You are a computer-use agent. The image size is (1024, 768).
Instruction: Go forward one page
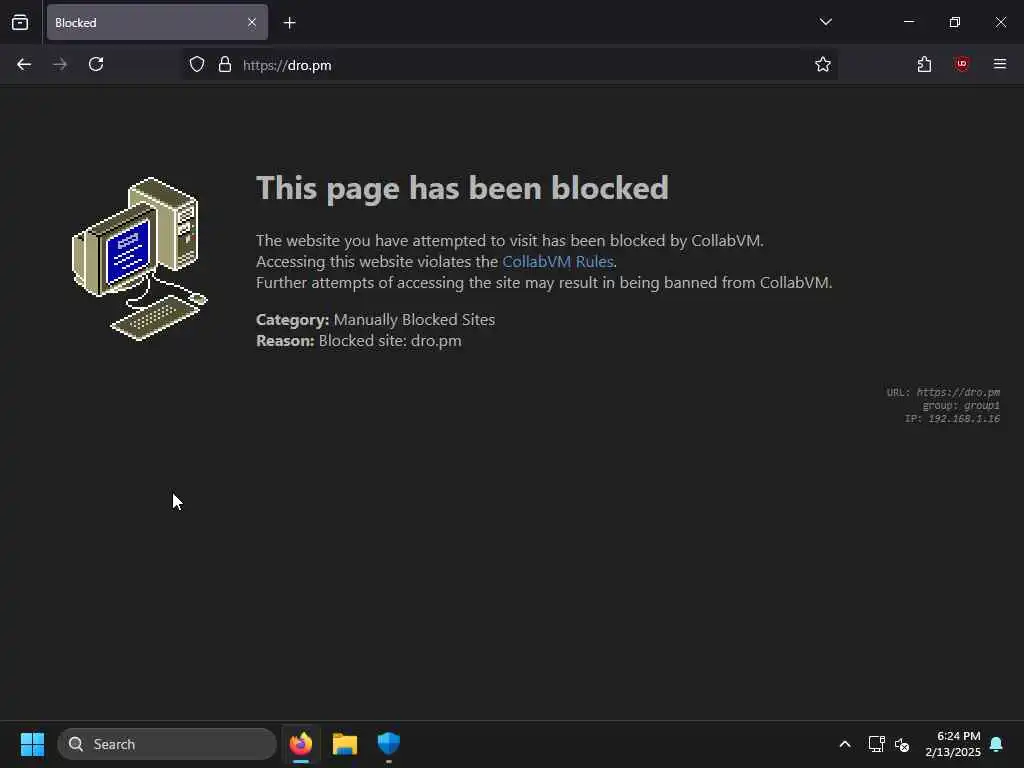pyautogui.click(x=60, y=65)
